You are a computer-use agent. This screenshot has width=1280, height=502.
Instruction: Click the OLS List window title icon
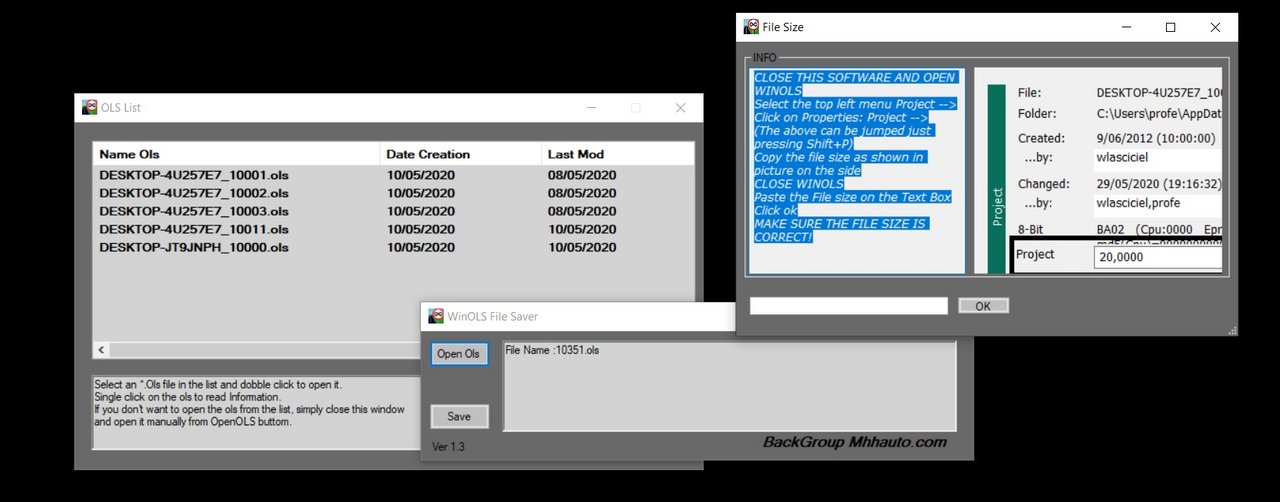point(90,108)
